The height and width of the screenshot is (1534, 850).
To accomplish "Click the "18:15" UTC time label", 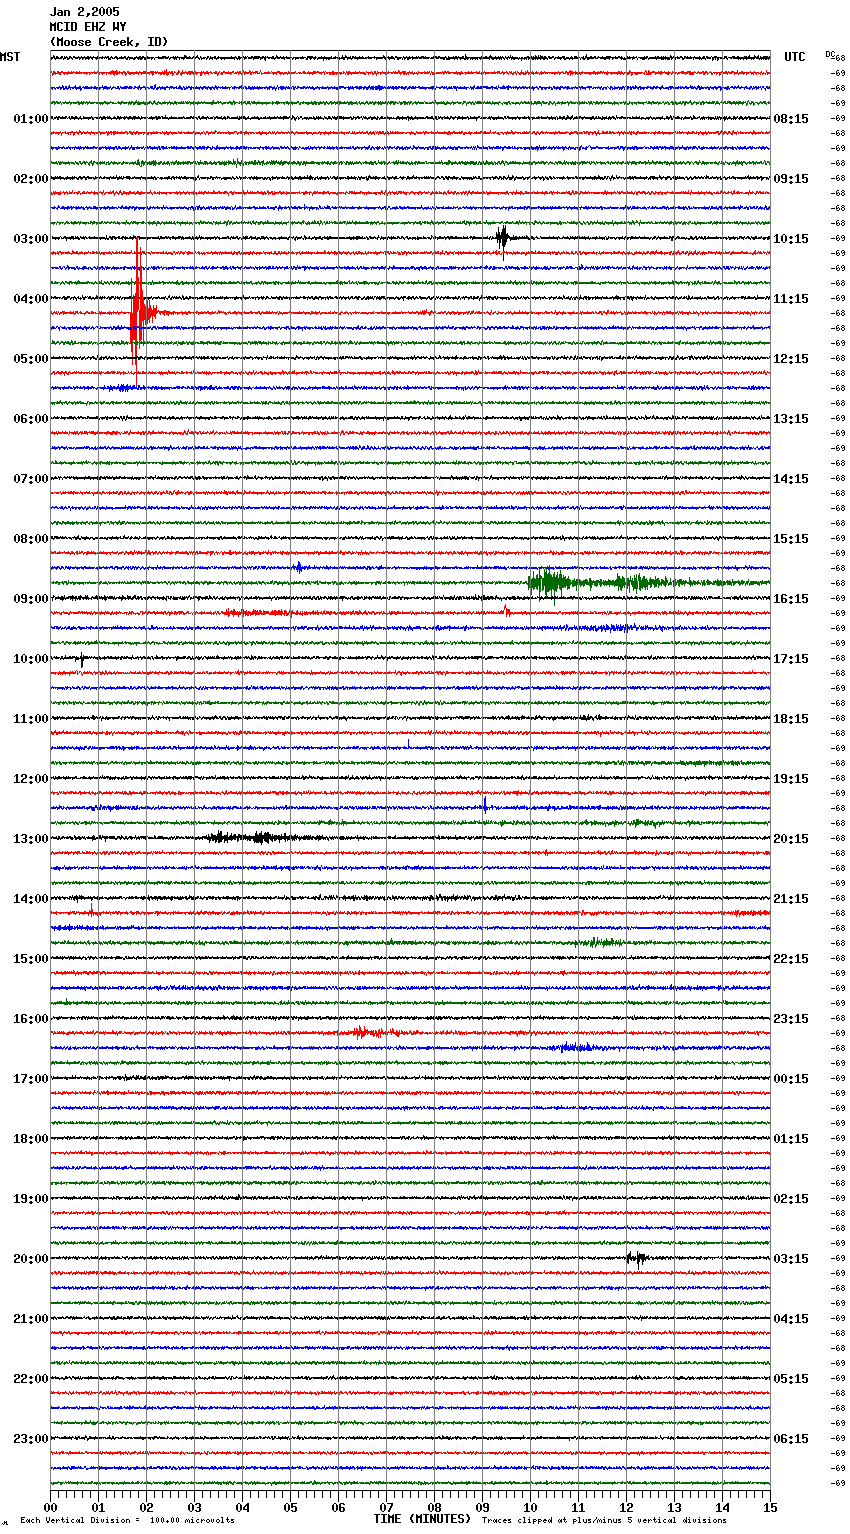I will coord(791,719).
